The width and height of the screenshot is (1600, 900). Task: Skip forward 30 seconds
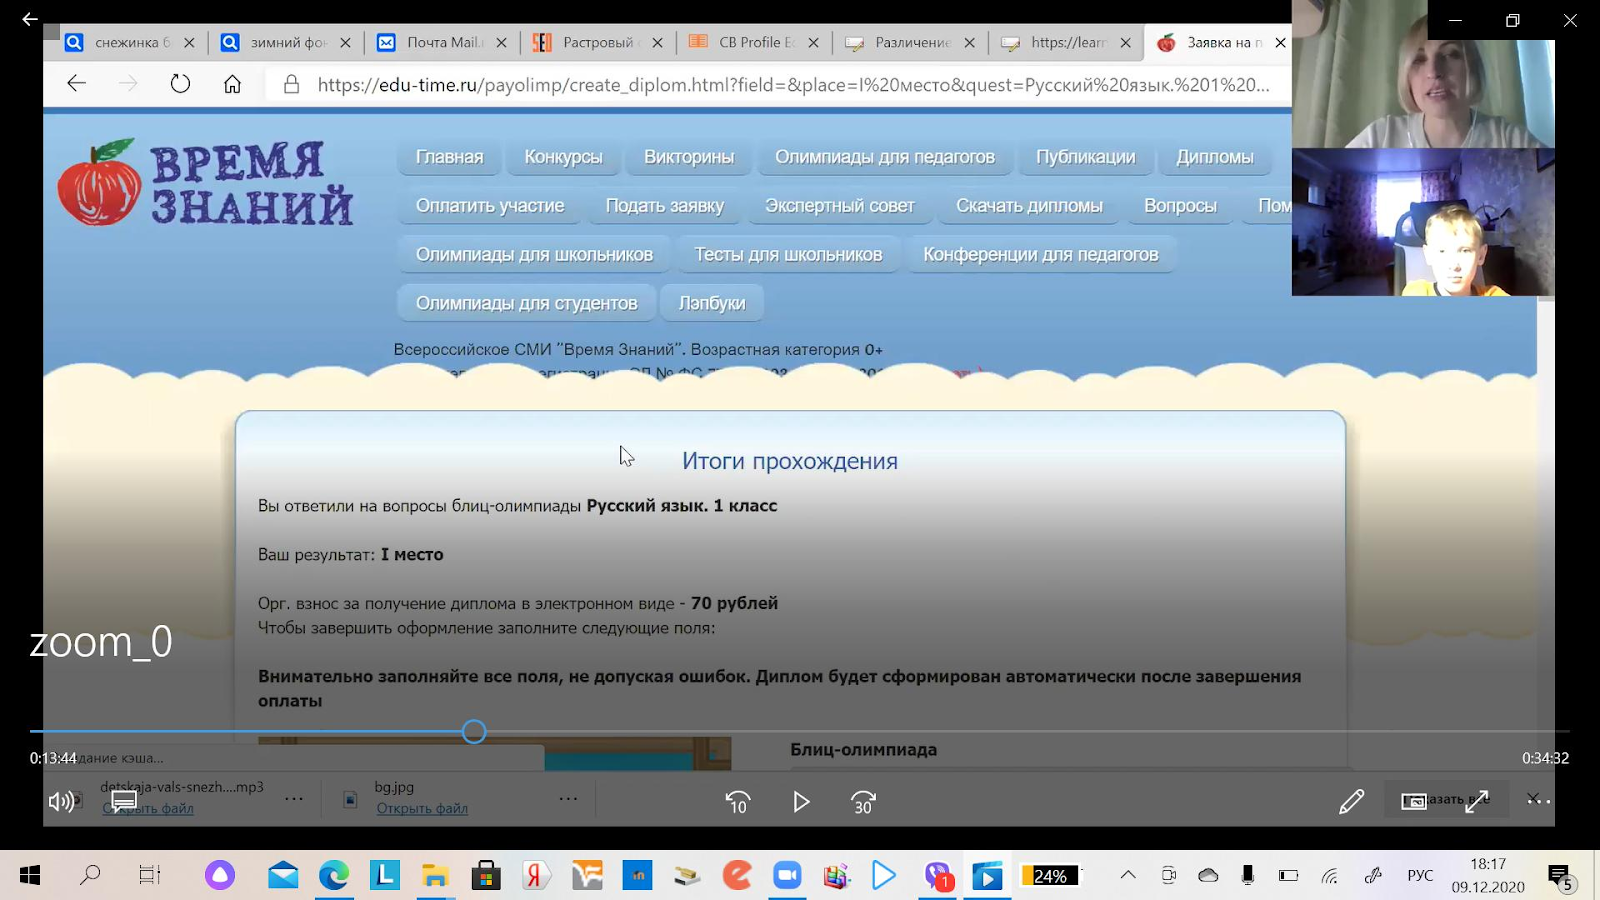863,802
